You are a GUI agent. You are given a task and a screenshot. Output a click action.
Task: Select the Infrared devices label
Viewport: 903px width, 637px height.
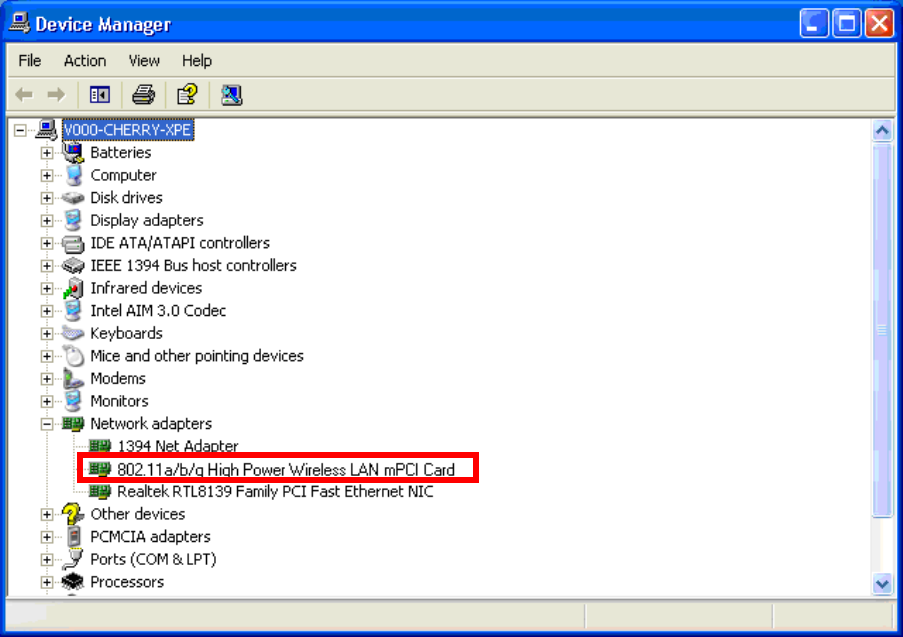[x=146, y=288]
